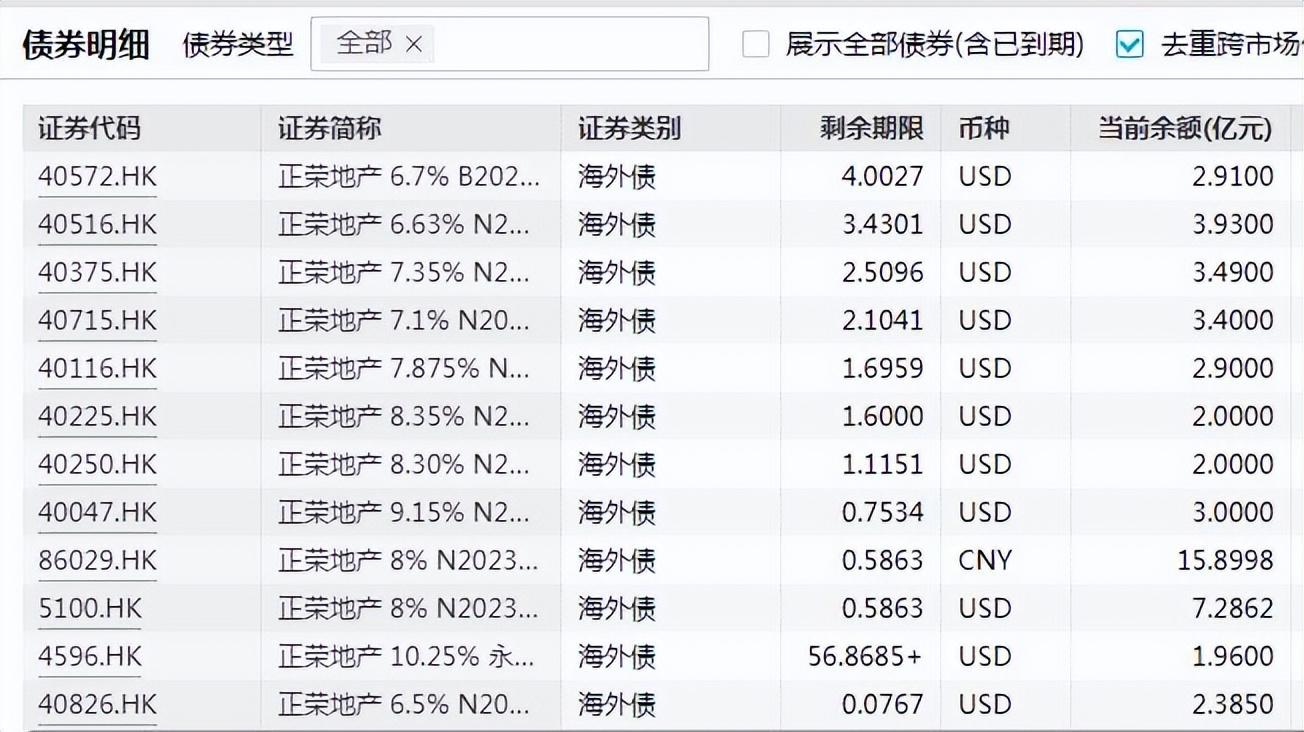Open the 债券类型 dropdown field

pos(509,44)
